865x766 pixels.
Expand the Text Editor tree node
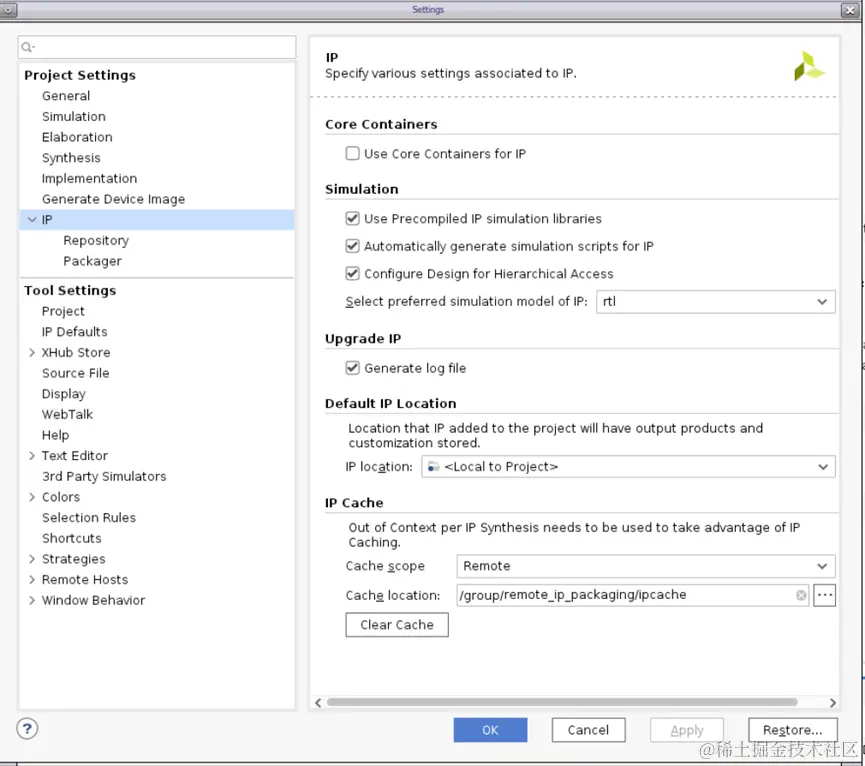(32, 456)
